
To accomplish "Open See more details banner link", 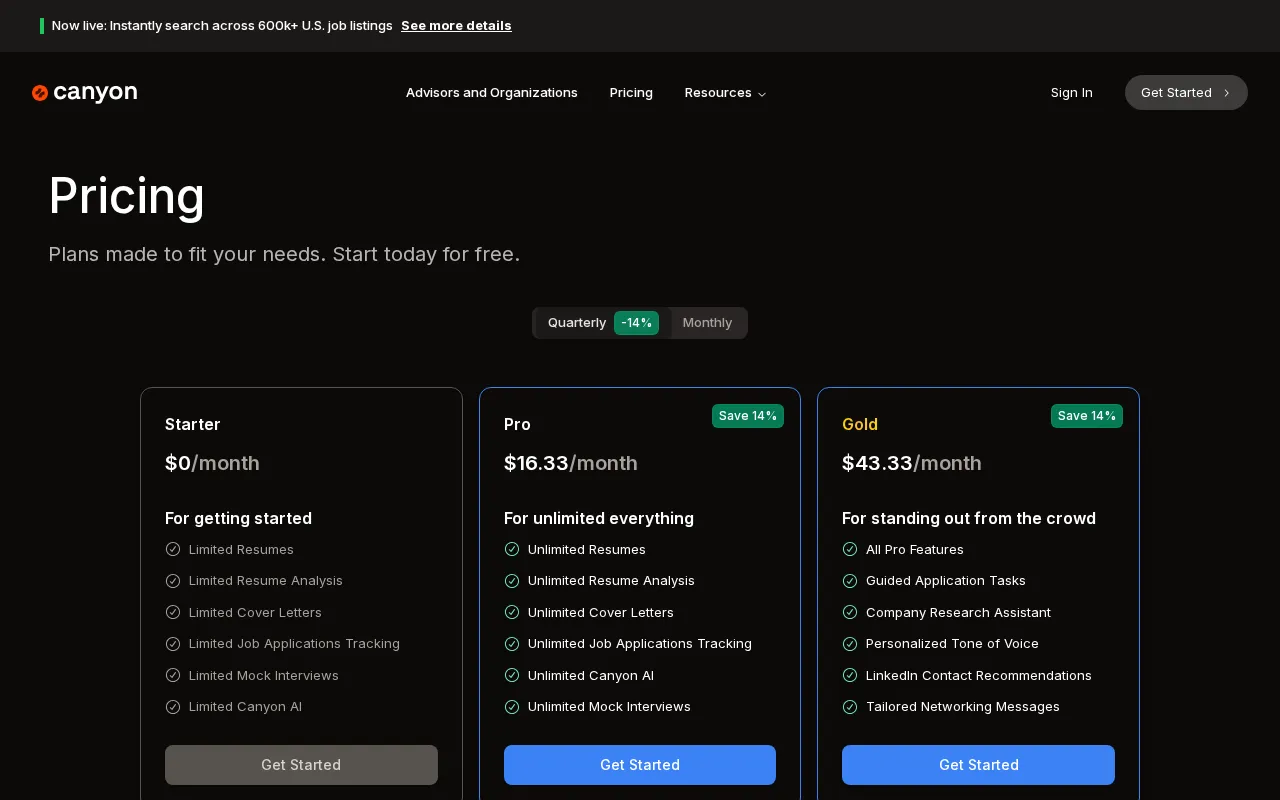I will (x=456, y=26).
